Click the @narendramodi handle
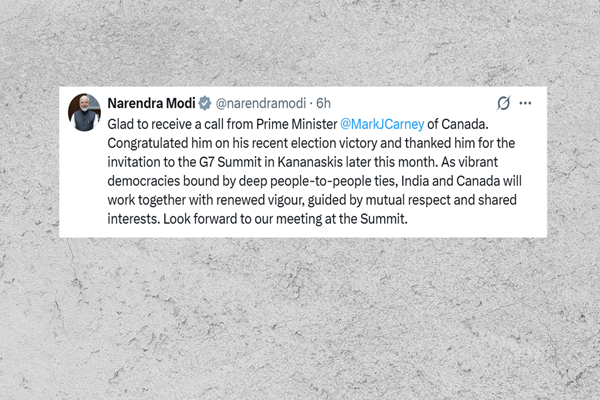Viewport: 600px width, 400px height. pos(259,103)
